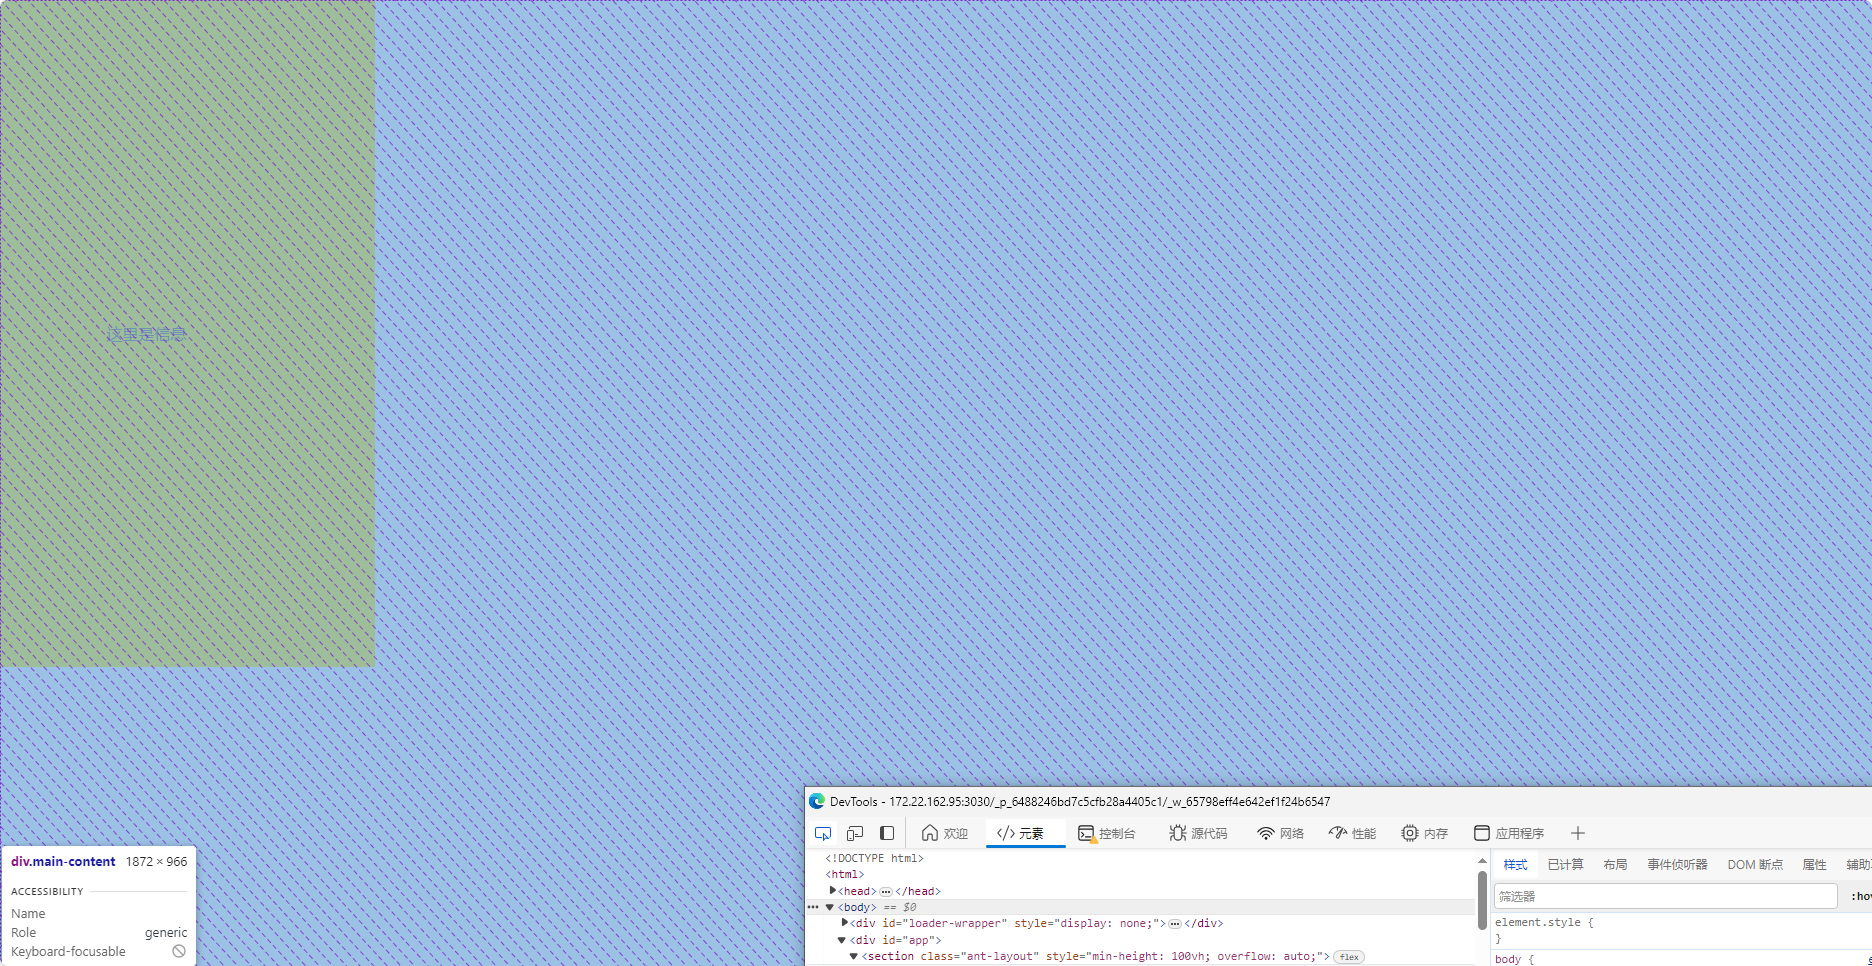This screenshot has height=966, width=1872.
Task: Open the DOM 断点 breakpoints sub-tab
Action: (1755, 865)
